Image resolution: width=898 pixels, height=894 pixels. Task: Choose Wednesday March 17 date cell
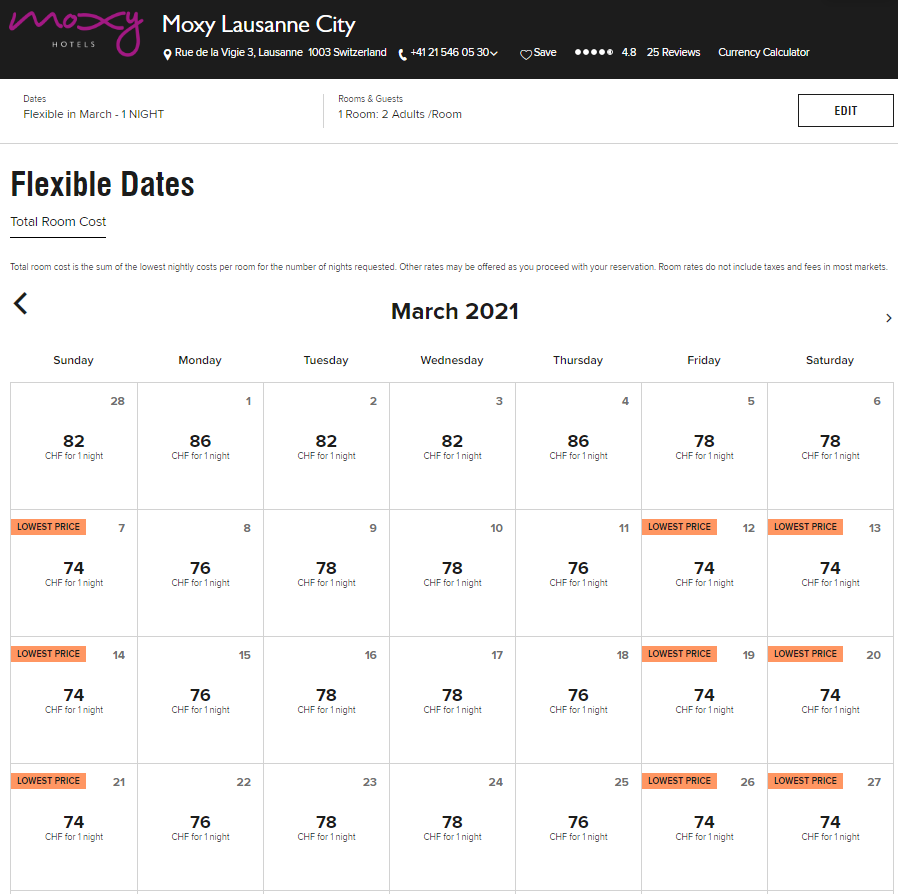pos(452,700)
